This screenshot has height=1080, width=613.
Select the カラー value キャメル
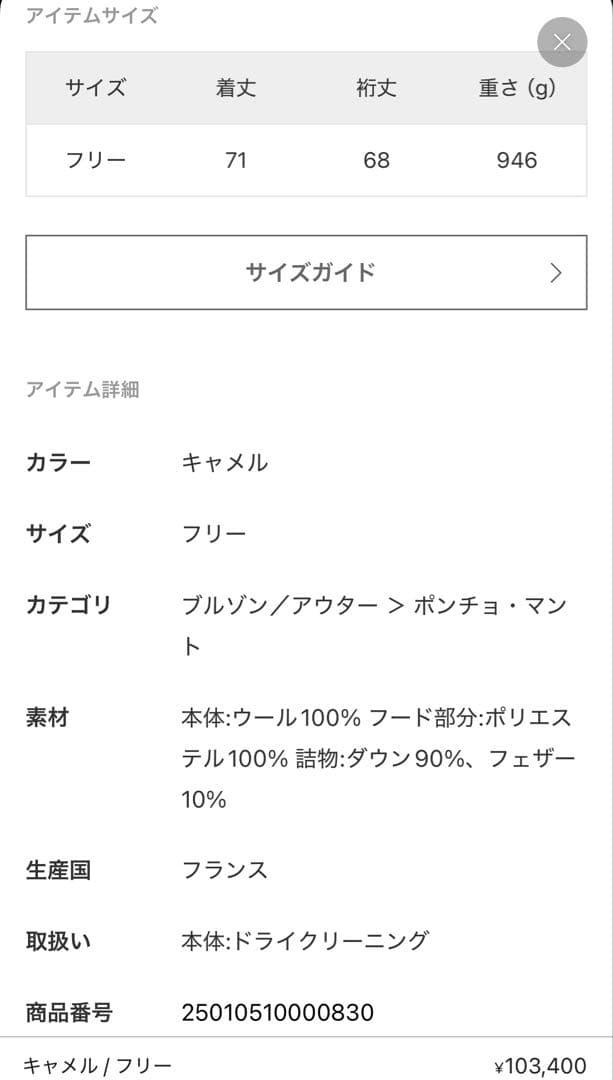222,462
